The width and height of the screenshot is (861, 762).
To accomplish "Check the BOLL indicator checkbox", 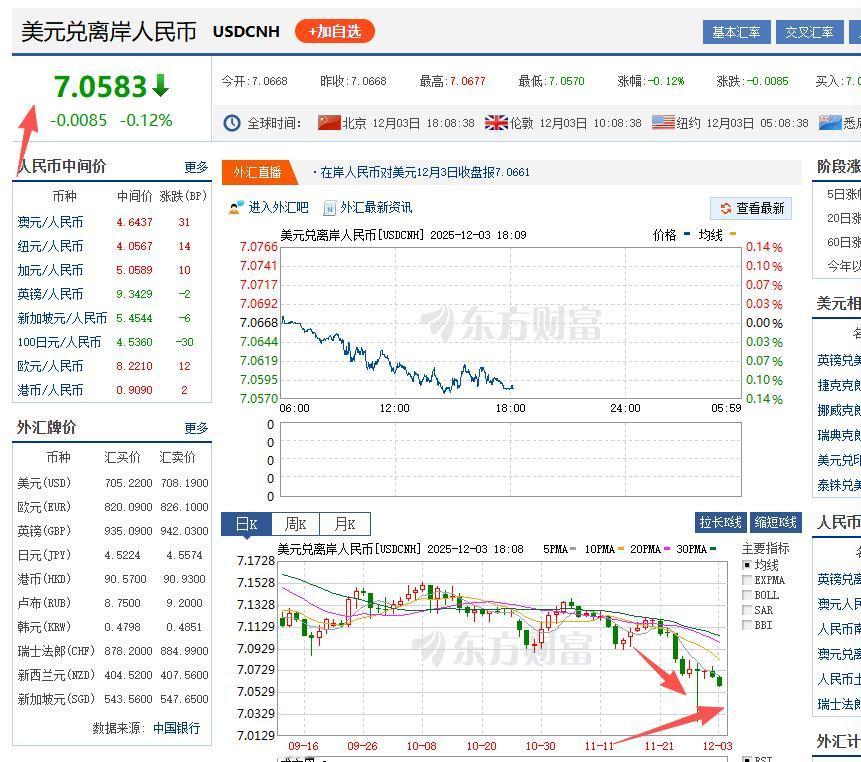I will (746, 594).
